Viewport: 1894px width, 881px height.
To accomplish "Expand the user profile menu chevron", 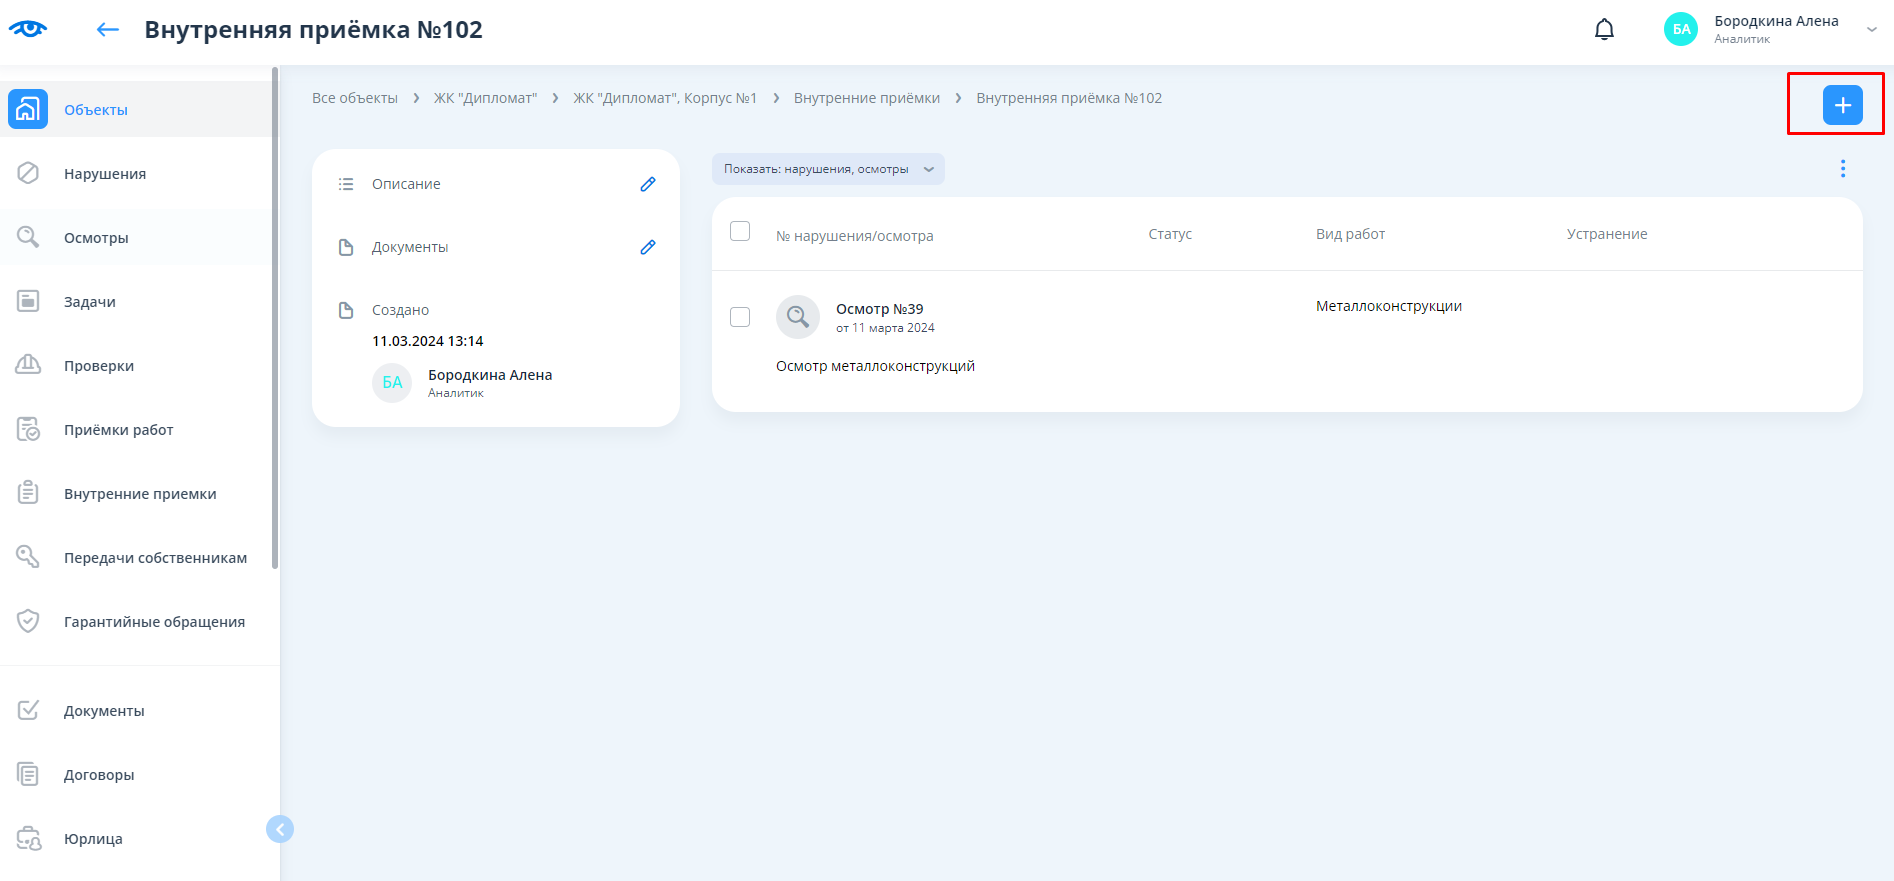I will pos(1871,30).
